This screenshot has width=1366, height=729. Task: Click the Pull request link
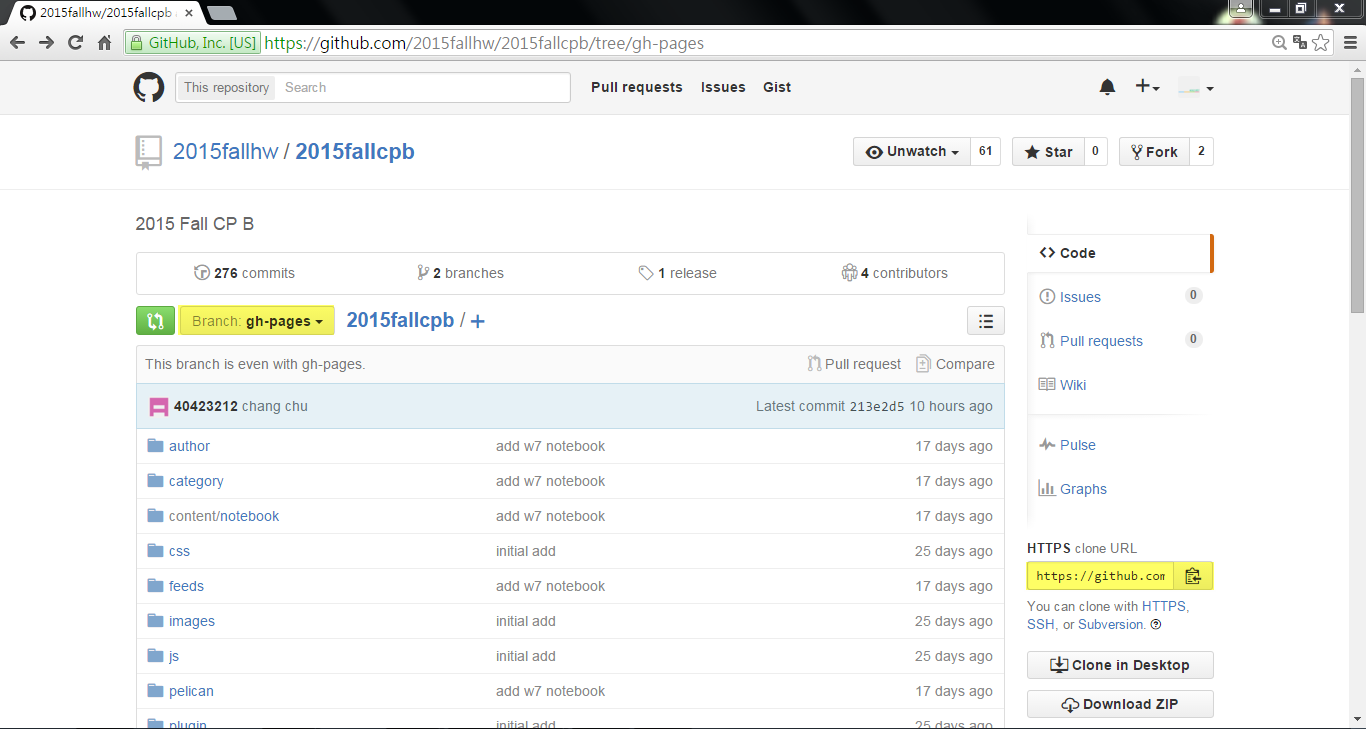point(854,364)
